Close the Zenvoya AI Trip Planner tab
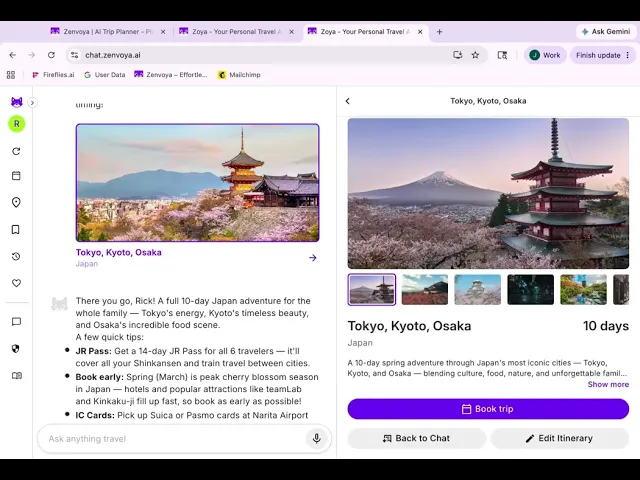The width and height of the screenshot is (640, 480). coord(163,31)
